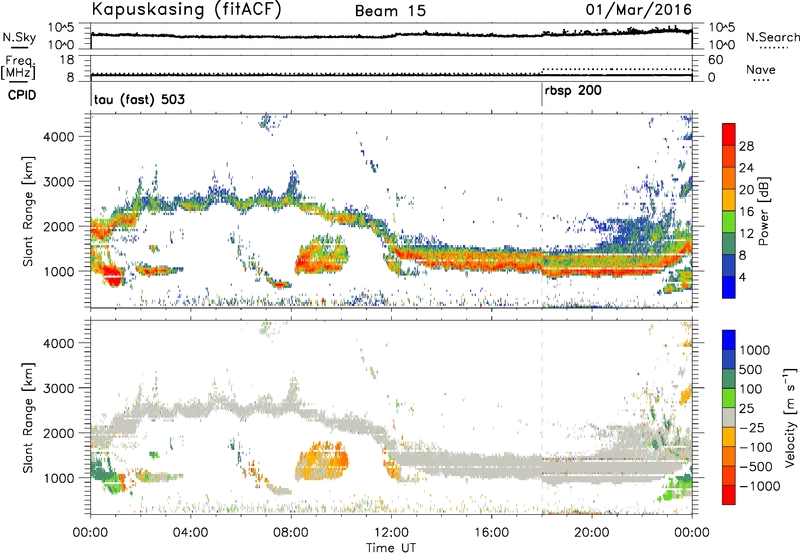This screenshot has height=554, width=800.
Task: Click the '16:00' time axis label
Action: pyautogui.click(x=491, y=533)
